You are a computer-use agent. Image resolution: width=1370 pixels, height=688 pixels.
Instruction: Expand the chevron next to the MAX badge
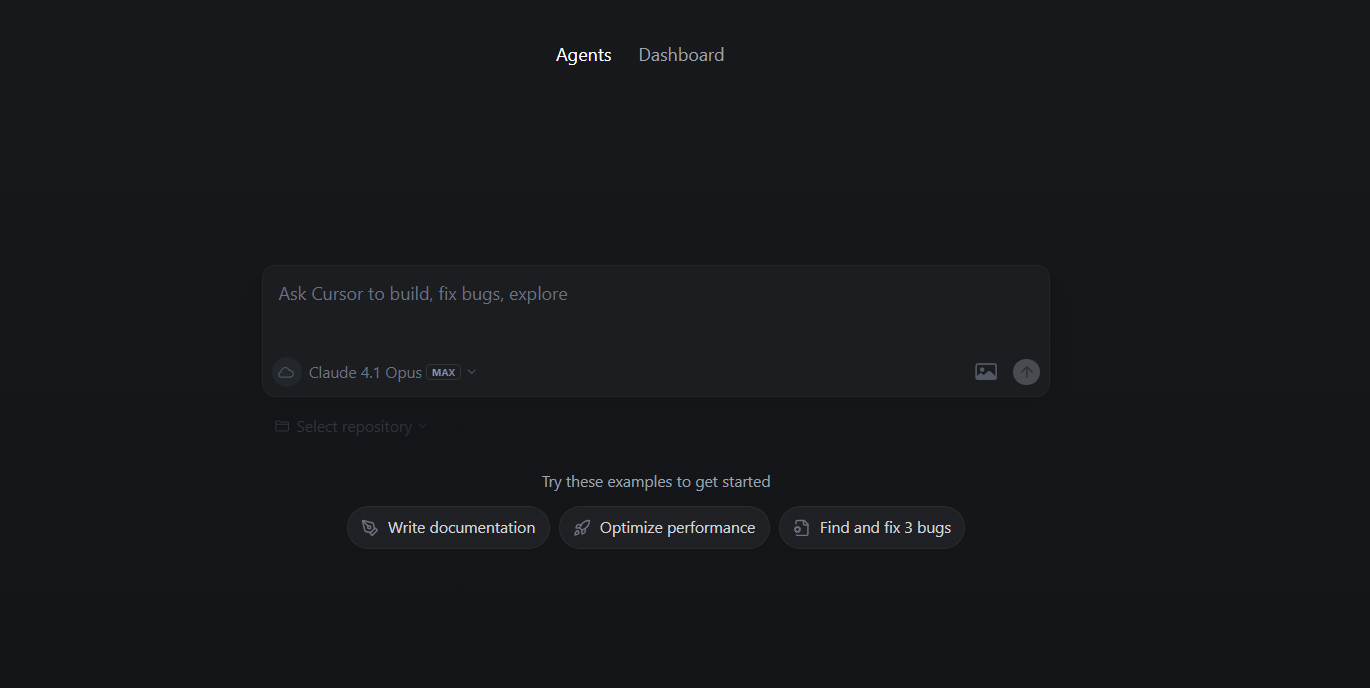[x=472, y=372]
